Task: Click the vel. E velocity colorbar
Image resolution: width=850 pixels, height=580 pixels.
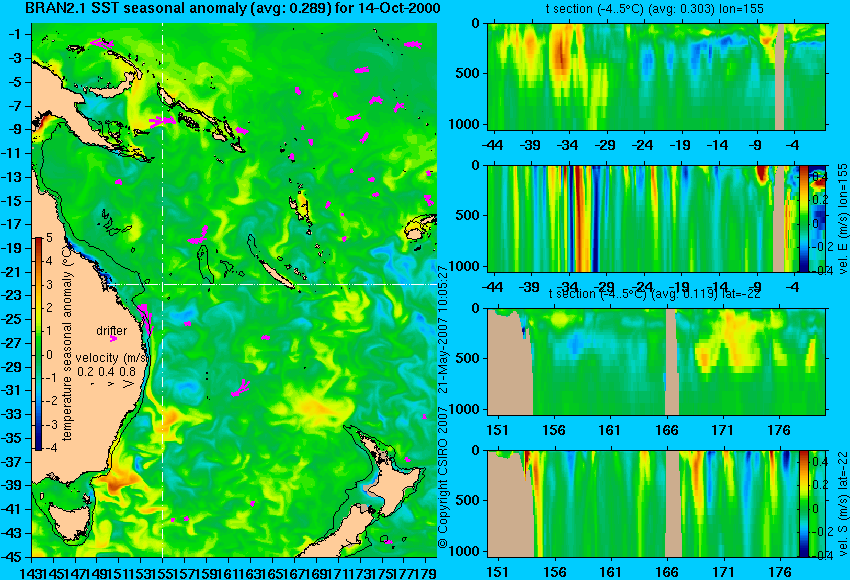Action: tap(803, 218)
